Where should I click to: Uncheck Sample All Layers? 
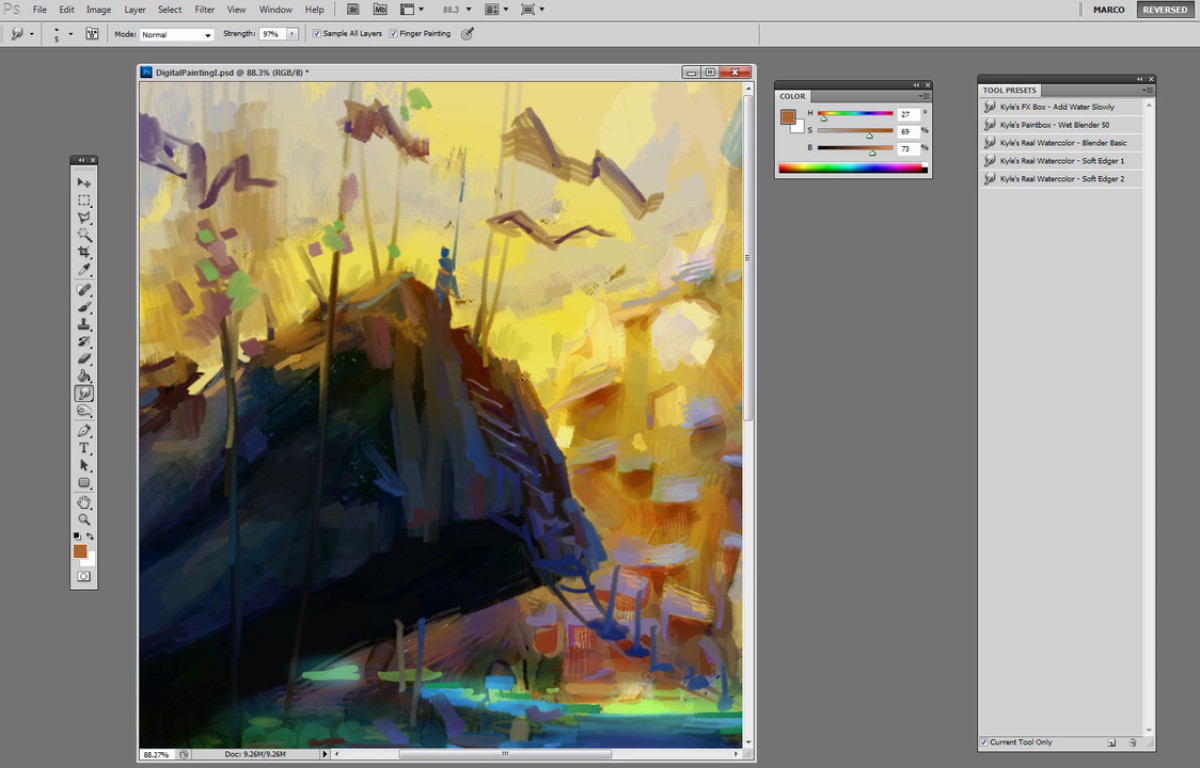click(x=317, y=34)
